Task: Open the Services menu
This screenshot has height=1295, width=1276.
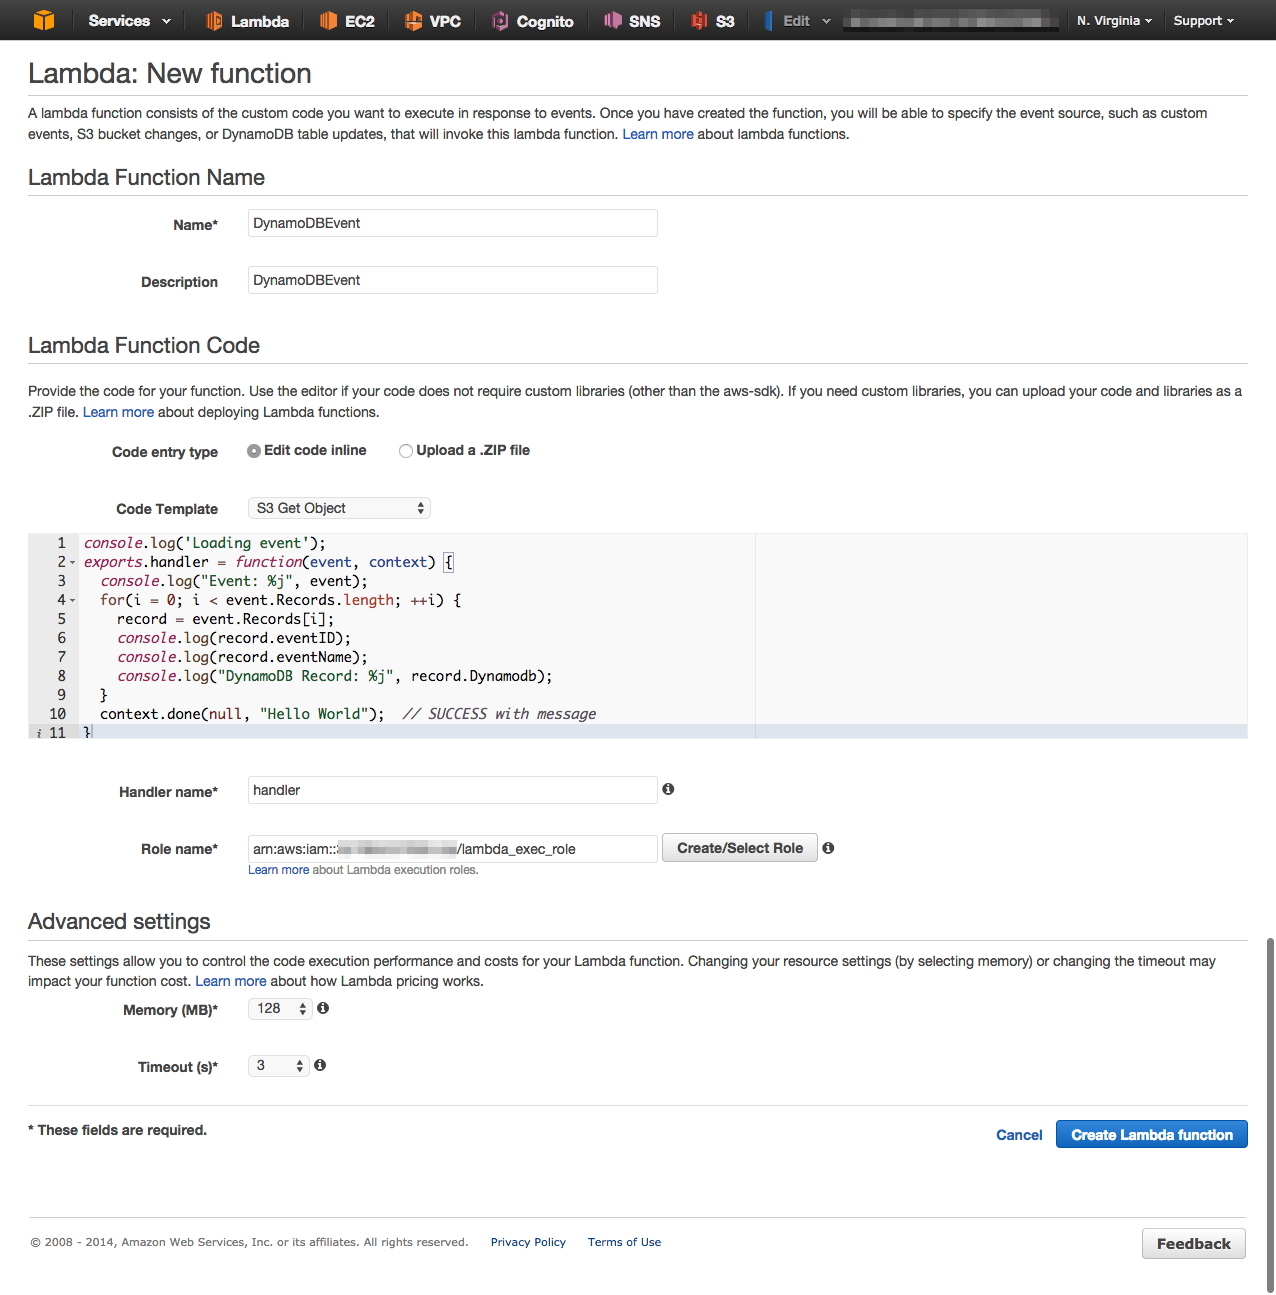Action: coord(129,21)
